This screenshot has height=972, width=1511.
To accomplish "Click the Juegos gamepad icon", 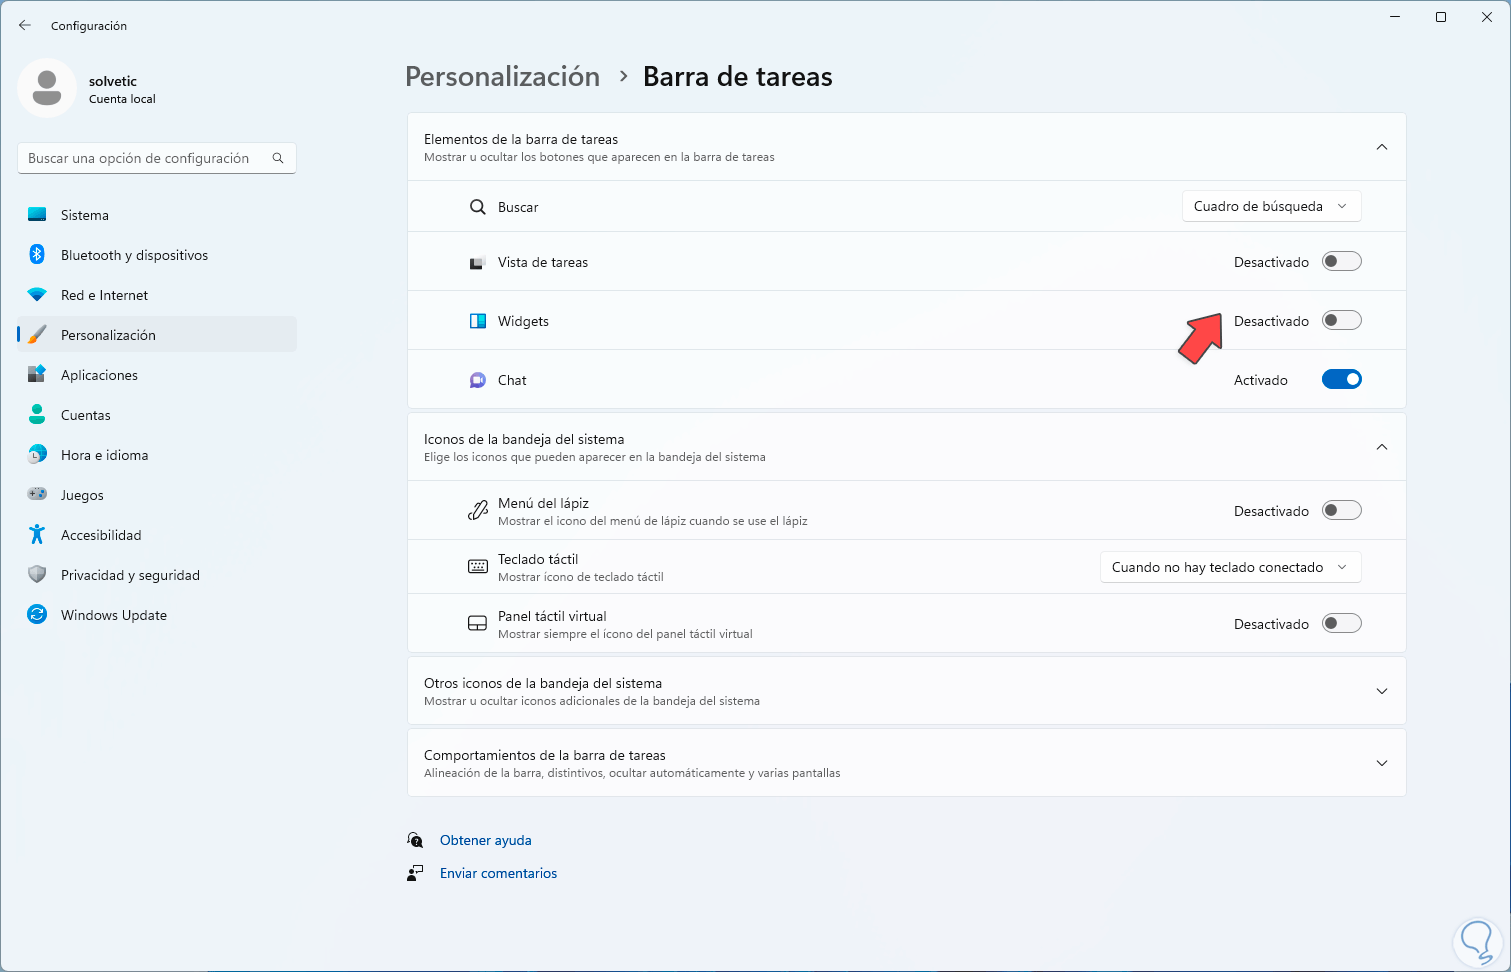I will 37,495.
